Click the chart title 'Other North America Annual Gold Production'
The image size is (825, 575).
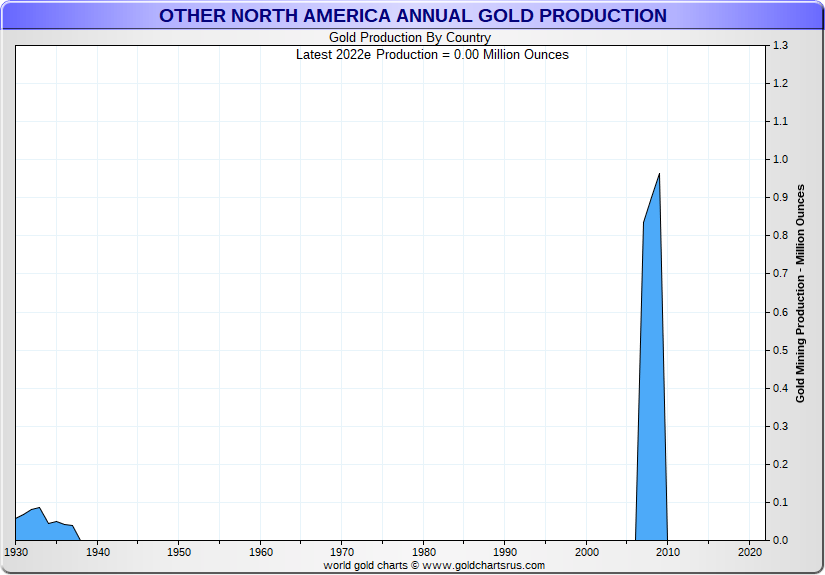(412, 16)
